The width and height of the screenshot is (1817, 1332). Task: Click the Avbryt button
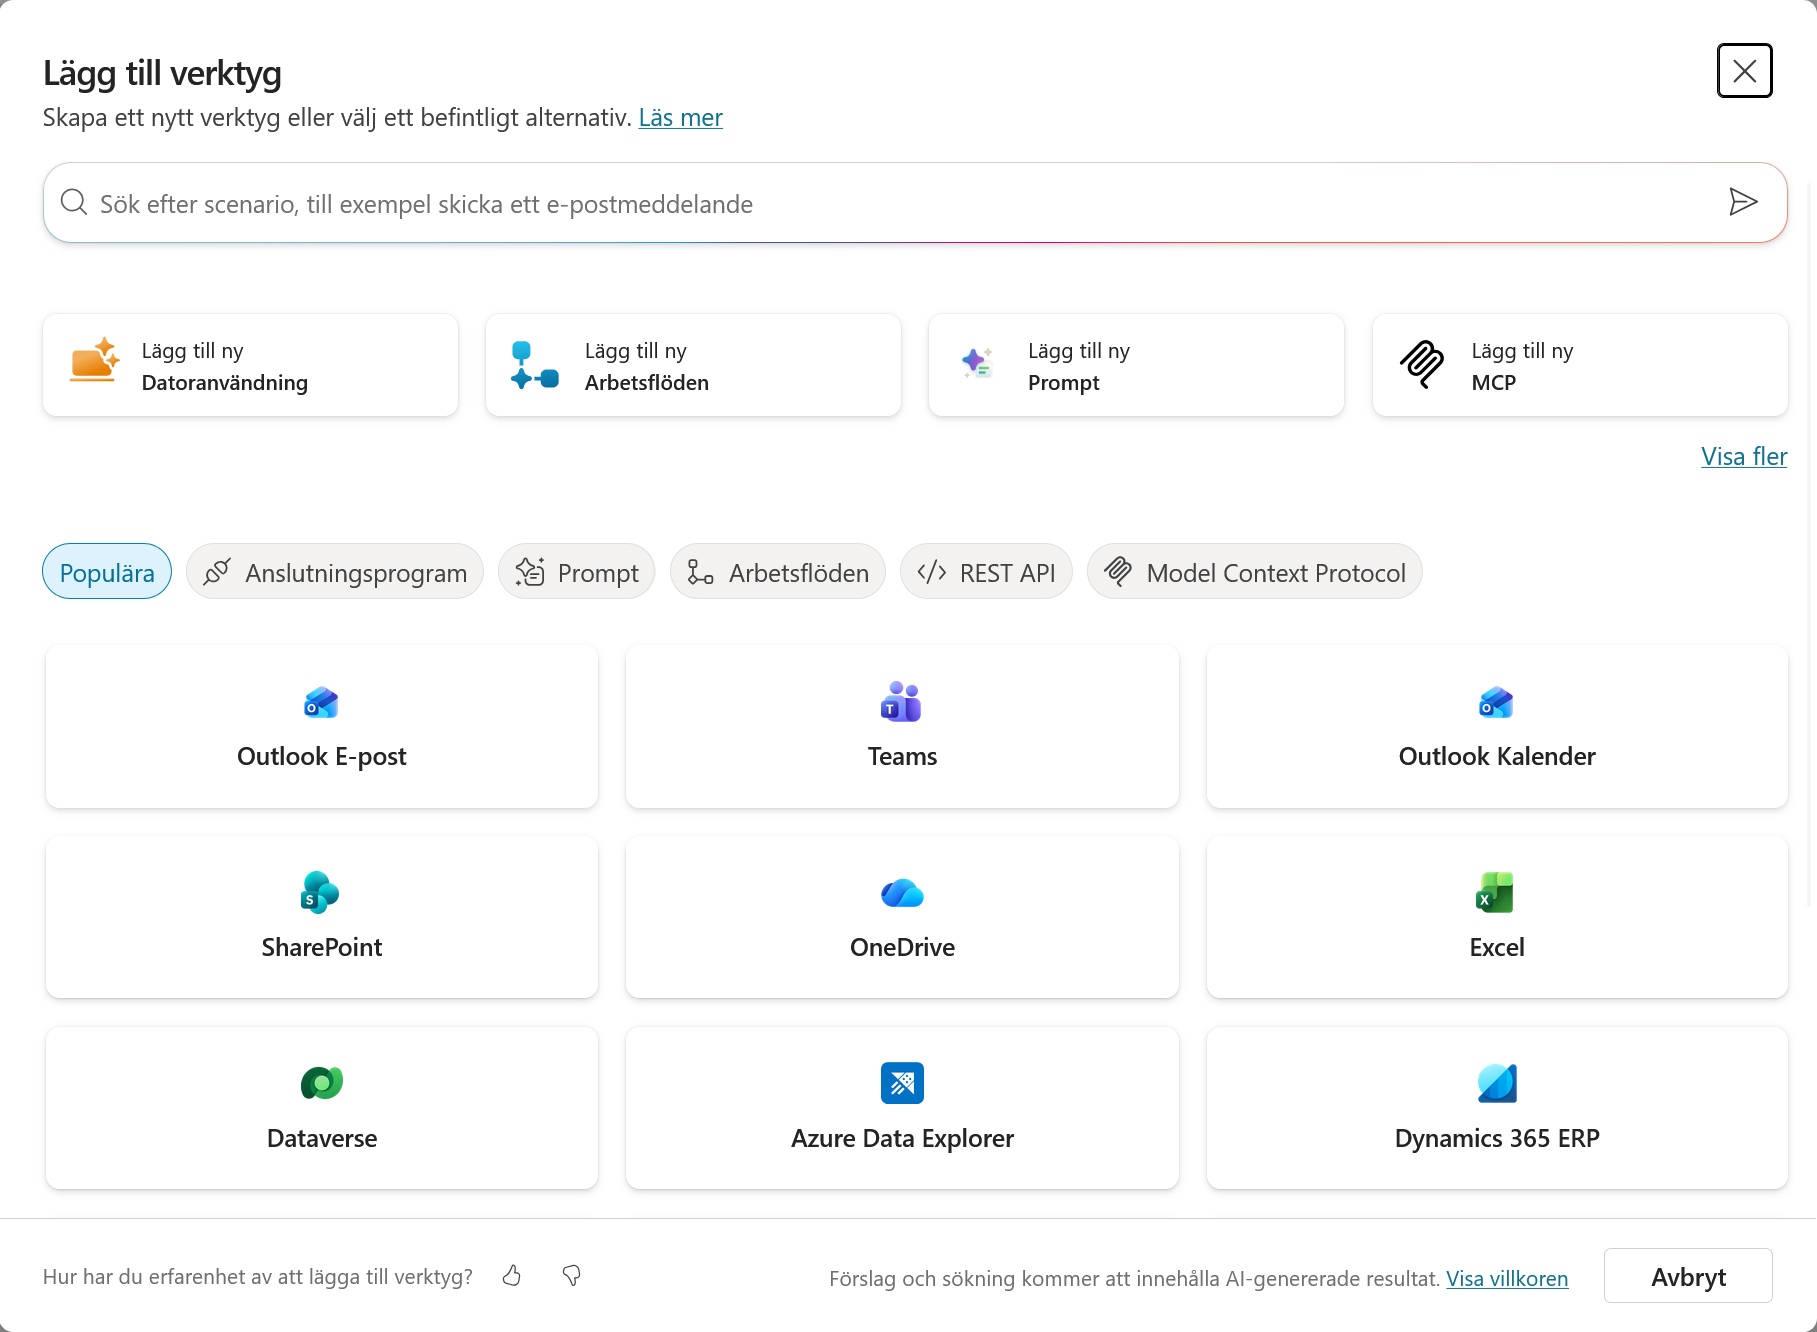1688,1276
